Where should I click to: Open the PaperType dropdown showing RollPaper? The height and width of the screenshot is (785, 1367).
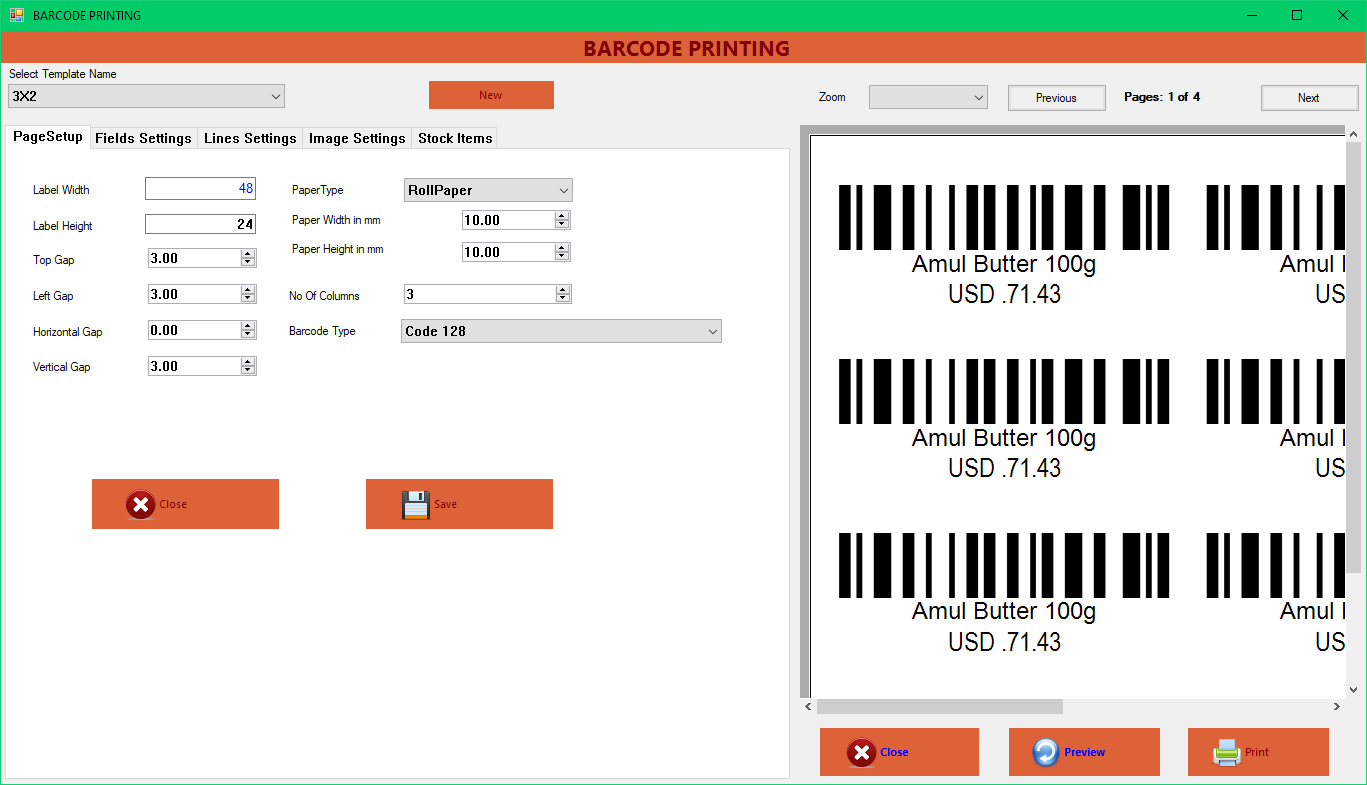click(561, 189)
